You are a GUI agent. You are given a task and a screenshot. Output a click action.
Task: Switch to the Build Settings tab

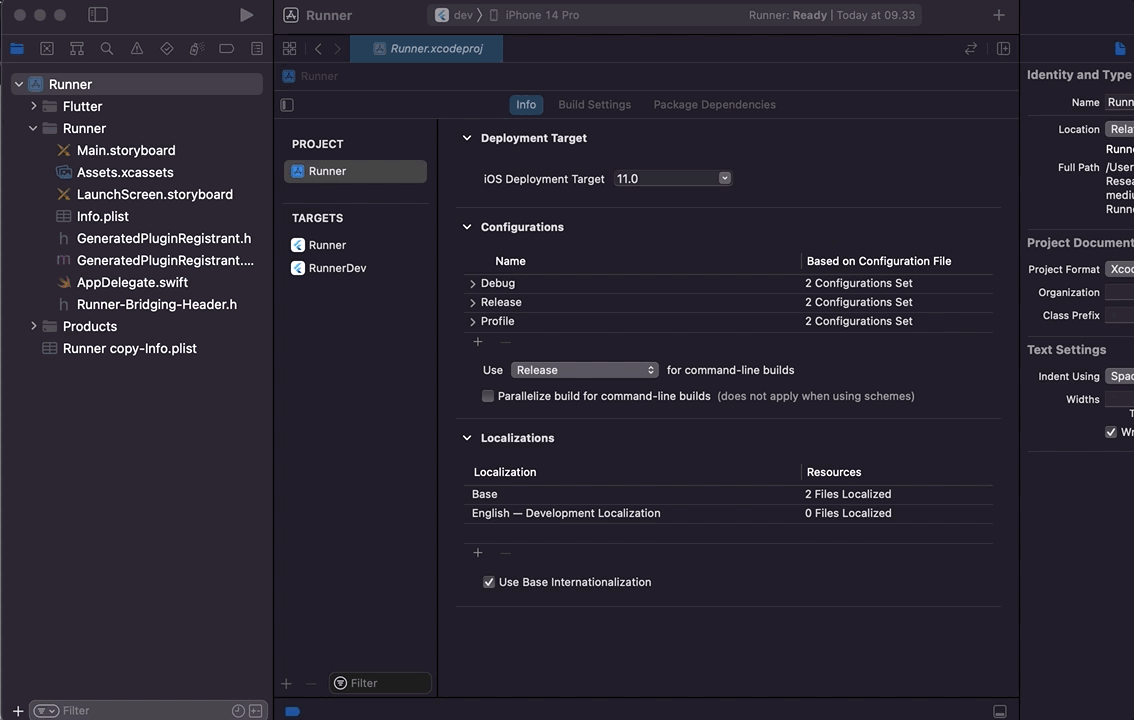point(594,104)
